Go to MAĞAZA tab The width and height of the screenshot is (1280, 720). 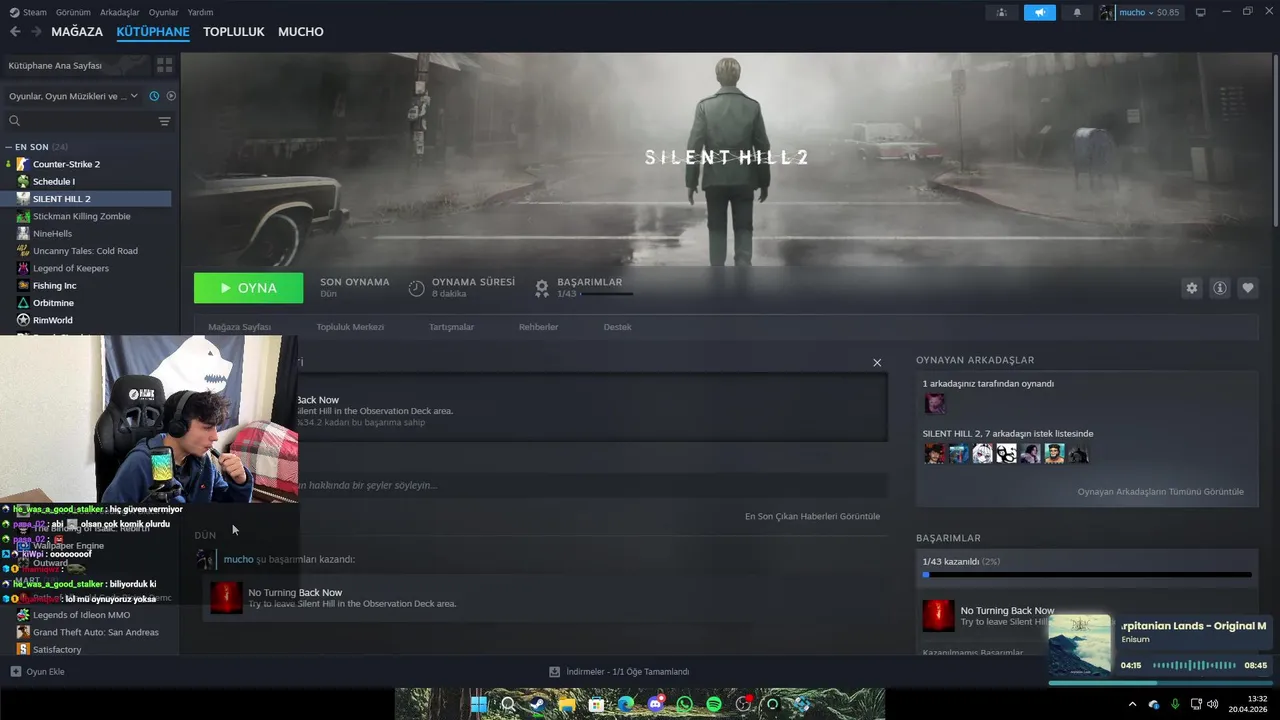coord(77,32)
